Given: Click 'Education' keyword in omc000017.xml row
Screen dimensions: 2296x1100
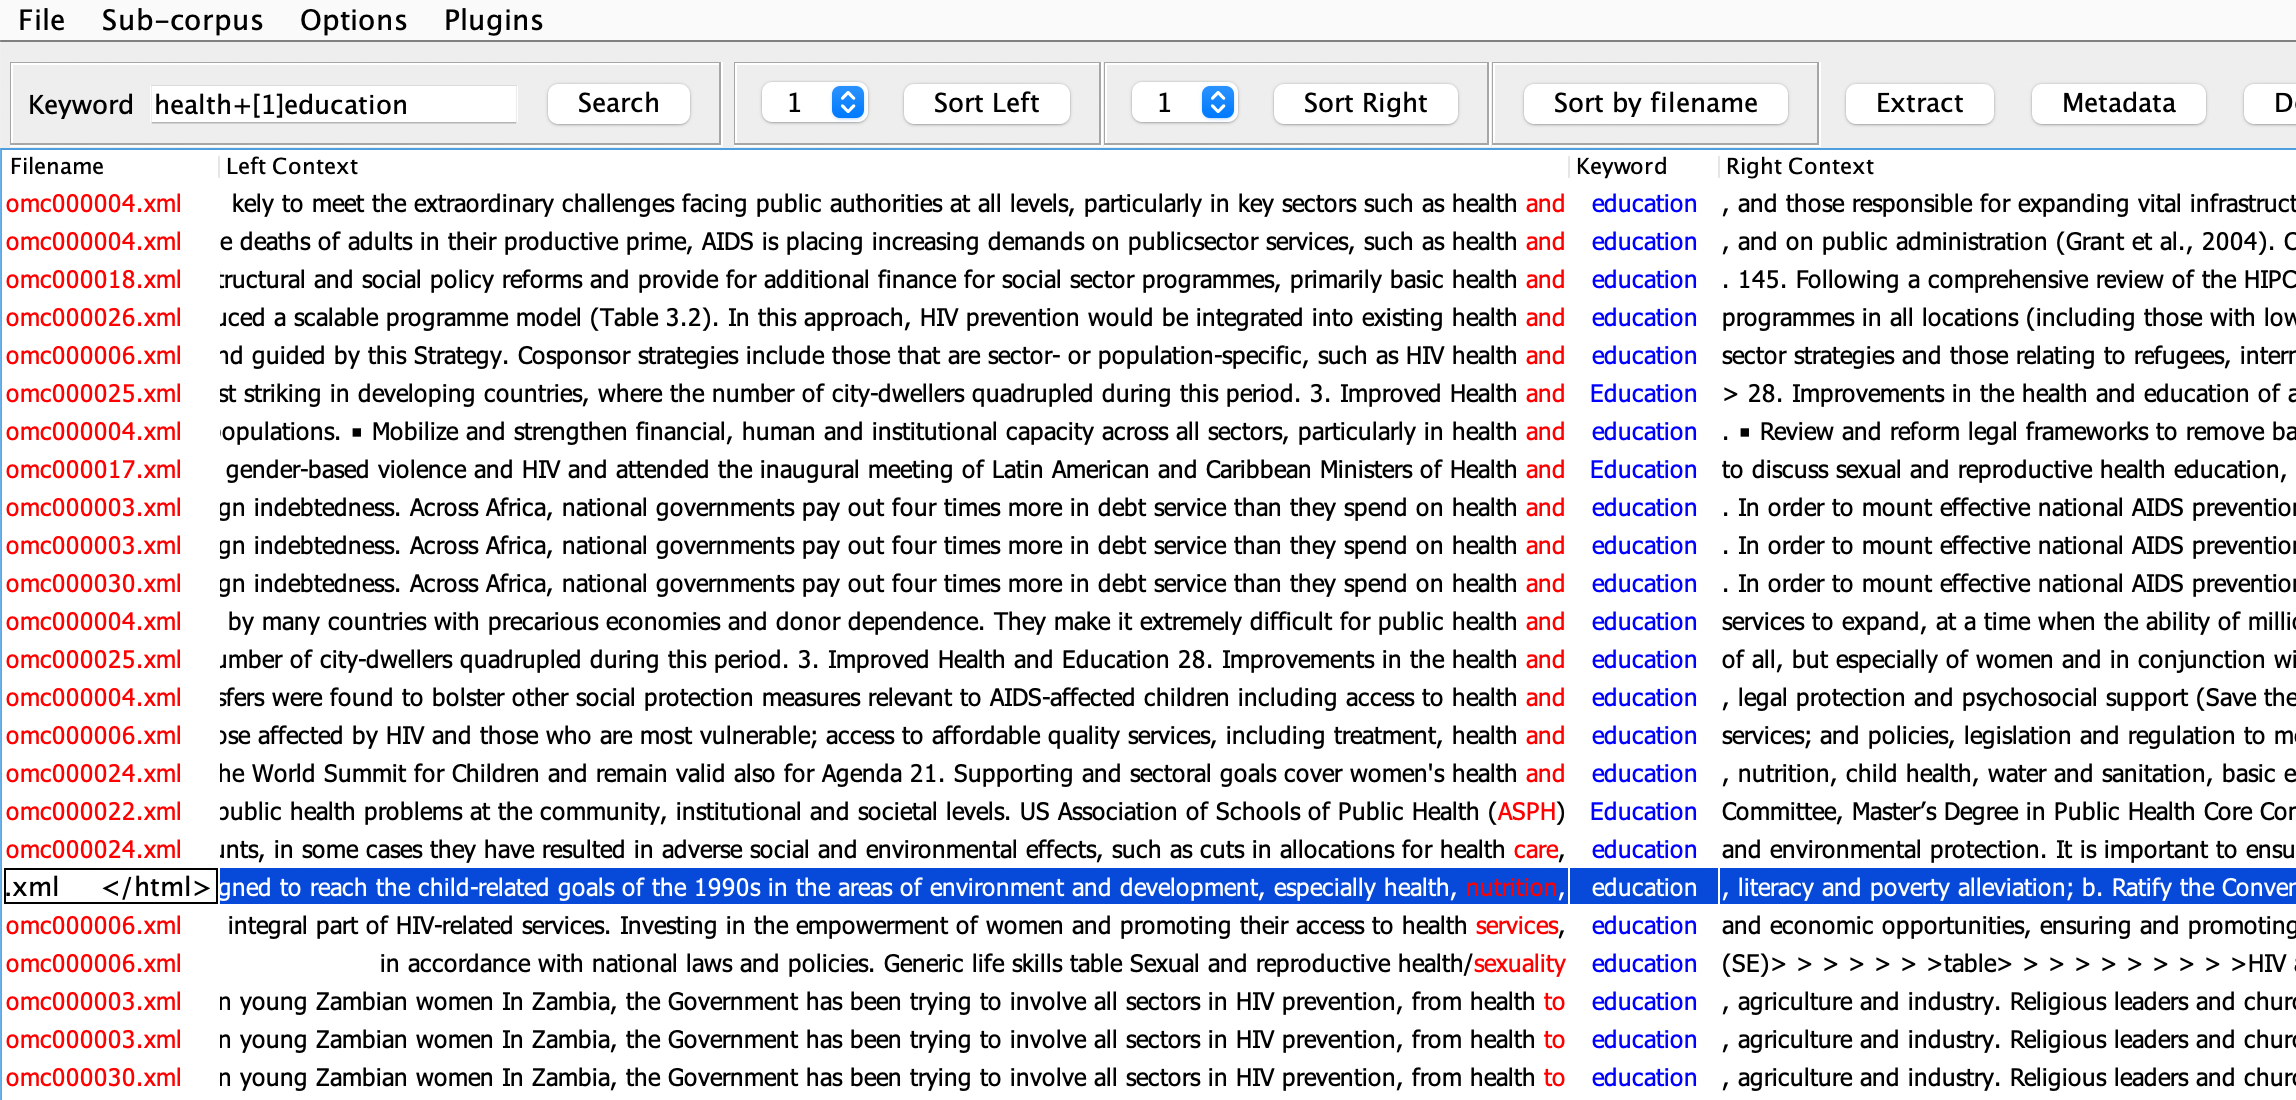Looking at the screenshot, I should (1643, 470).
